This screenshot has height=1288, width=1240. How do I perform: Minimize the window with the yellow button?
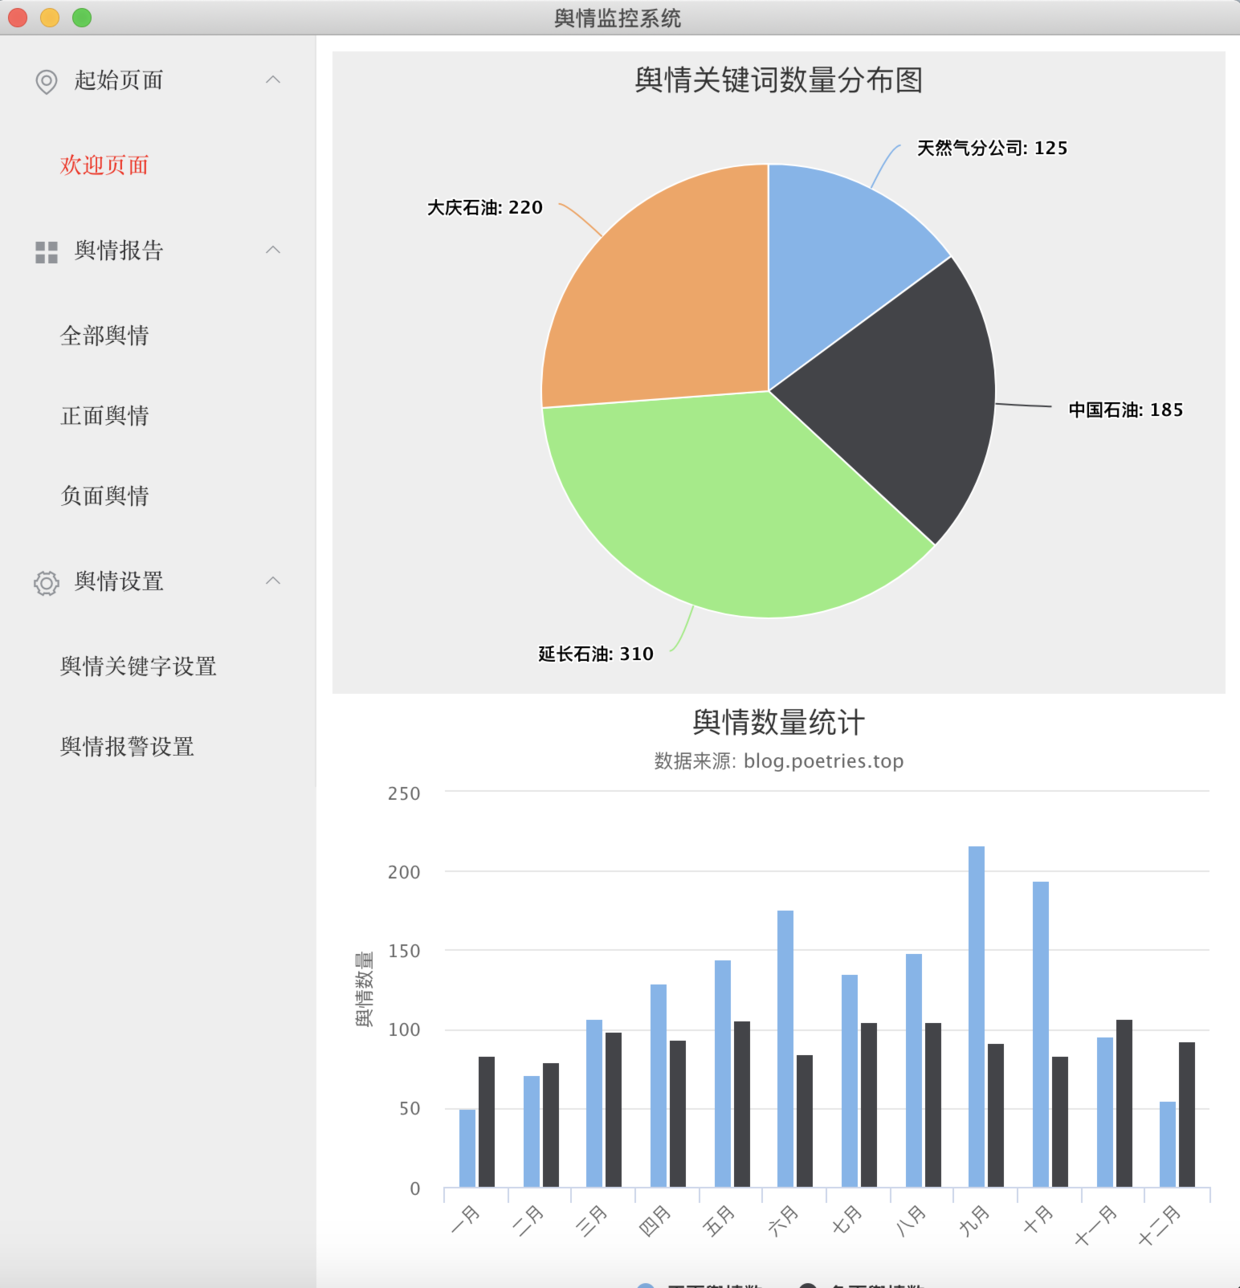tap(50, 17)
